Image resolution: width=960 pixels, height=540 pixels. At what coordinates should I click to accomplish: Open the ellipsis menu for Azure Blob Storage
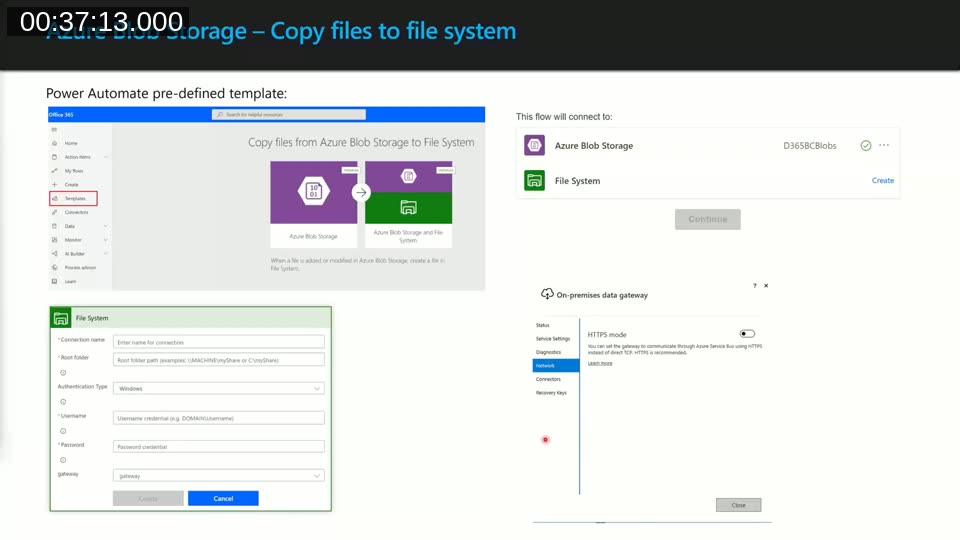(x=884, y=145)
